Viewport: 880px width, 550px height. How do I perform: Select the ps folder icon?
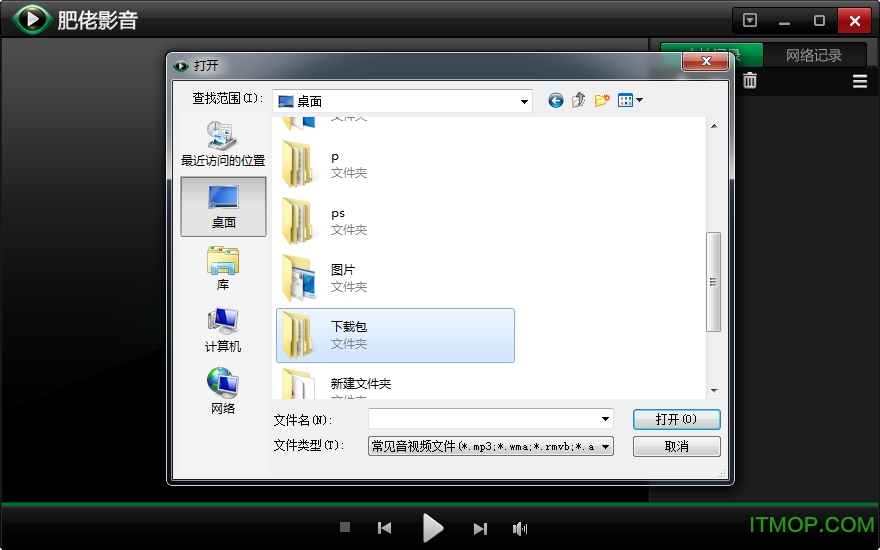click(x=297, y=222)
